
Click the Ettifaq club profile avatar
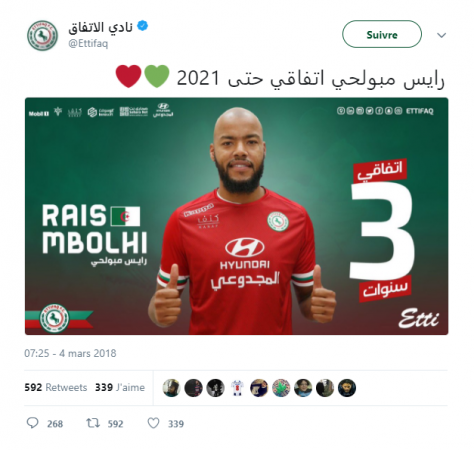coord(42,35)
